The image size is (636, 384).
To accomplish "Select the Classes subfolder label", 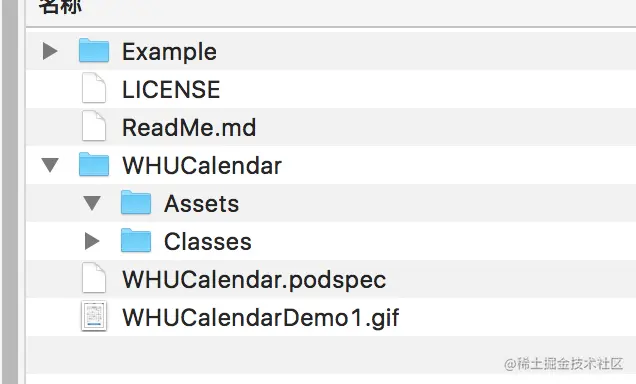I will click(x=208, y=242).
